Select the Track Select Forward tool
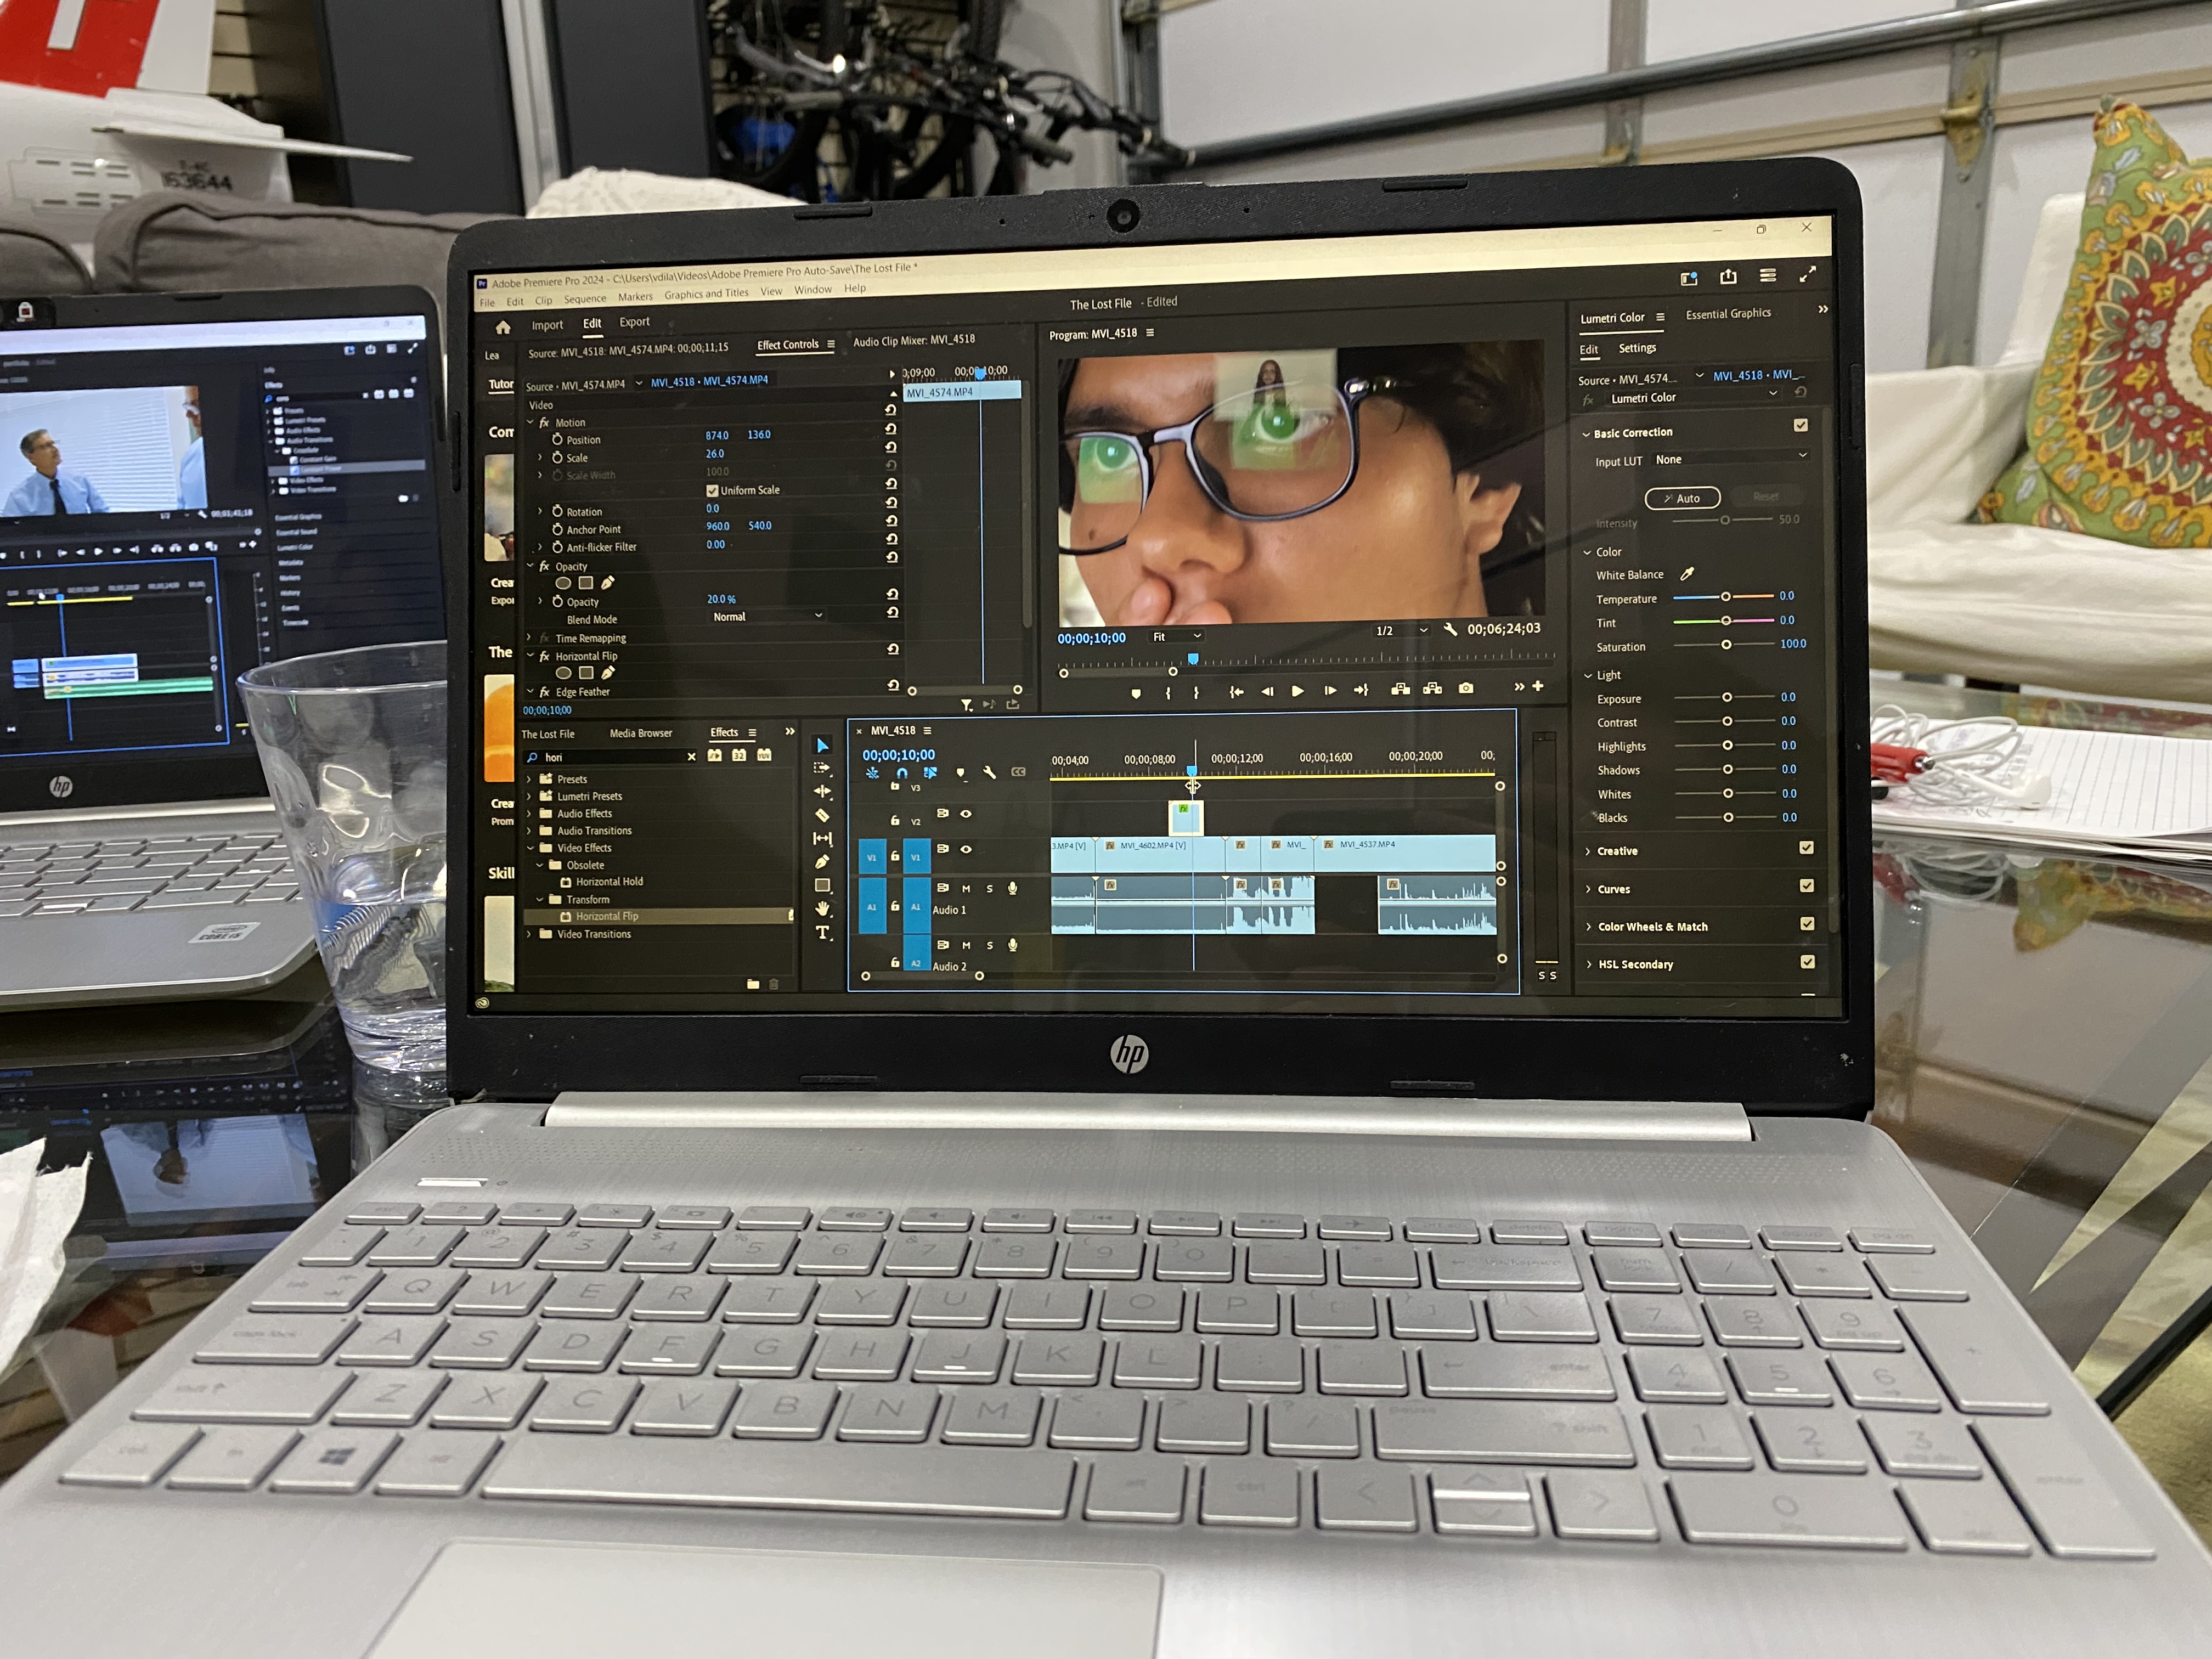2212x1659 pixels. tap(822, 768)
